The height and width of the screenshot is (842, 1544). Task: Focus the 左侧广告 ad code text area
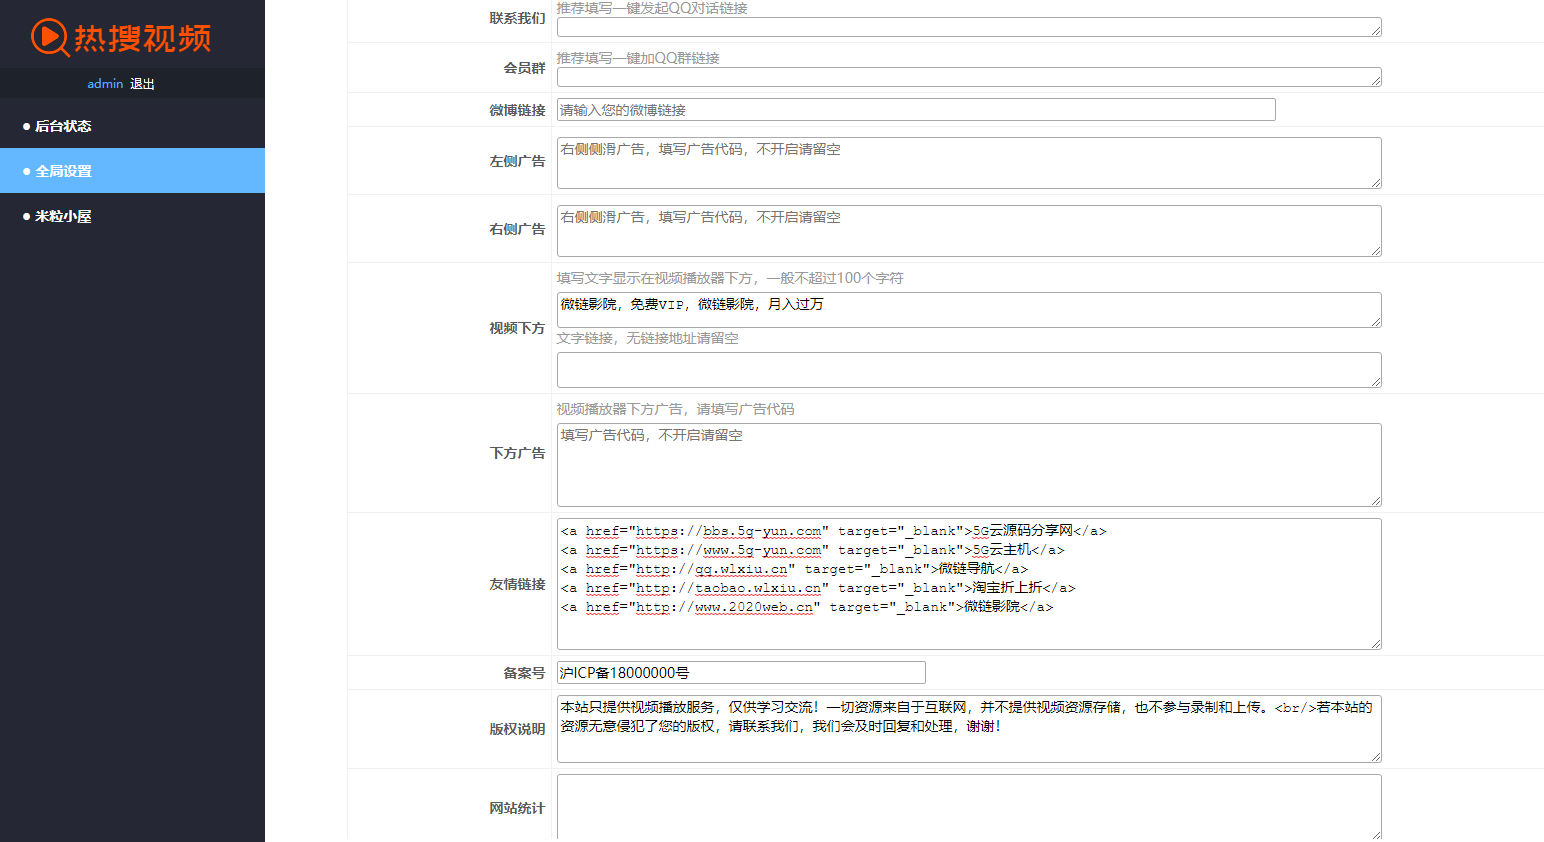coord(968,163)
